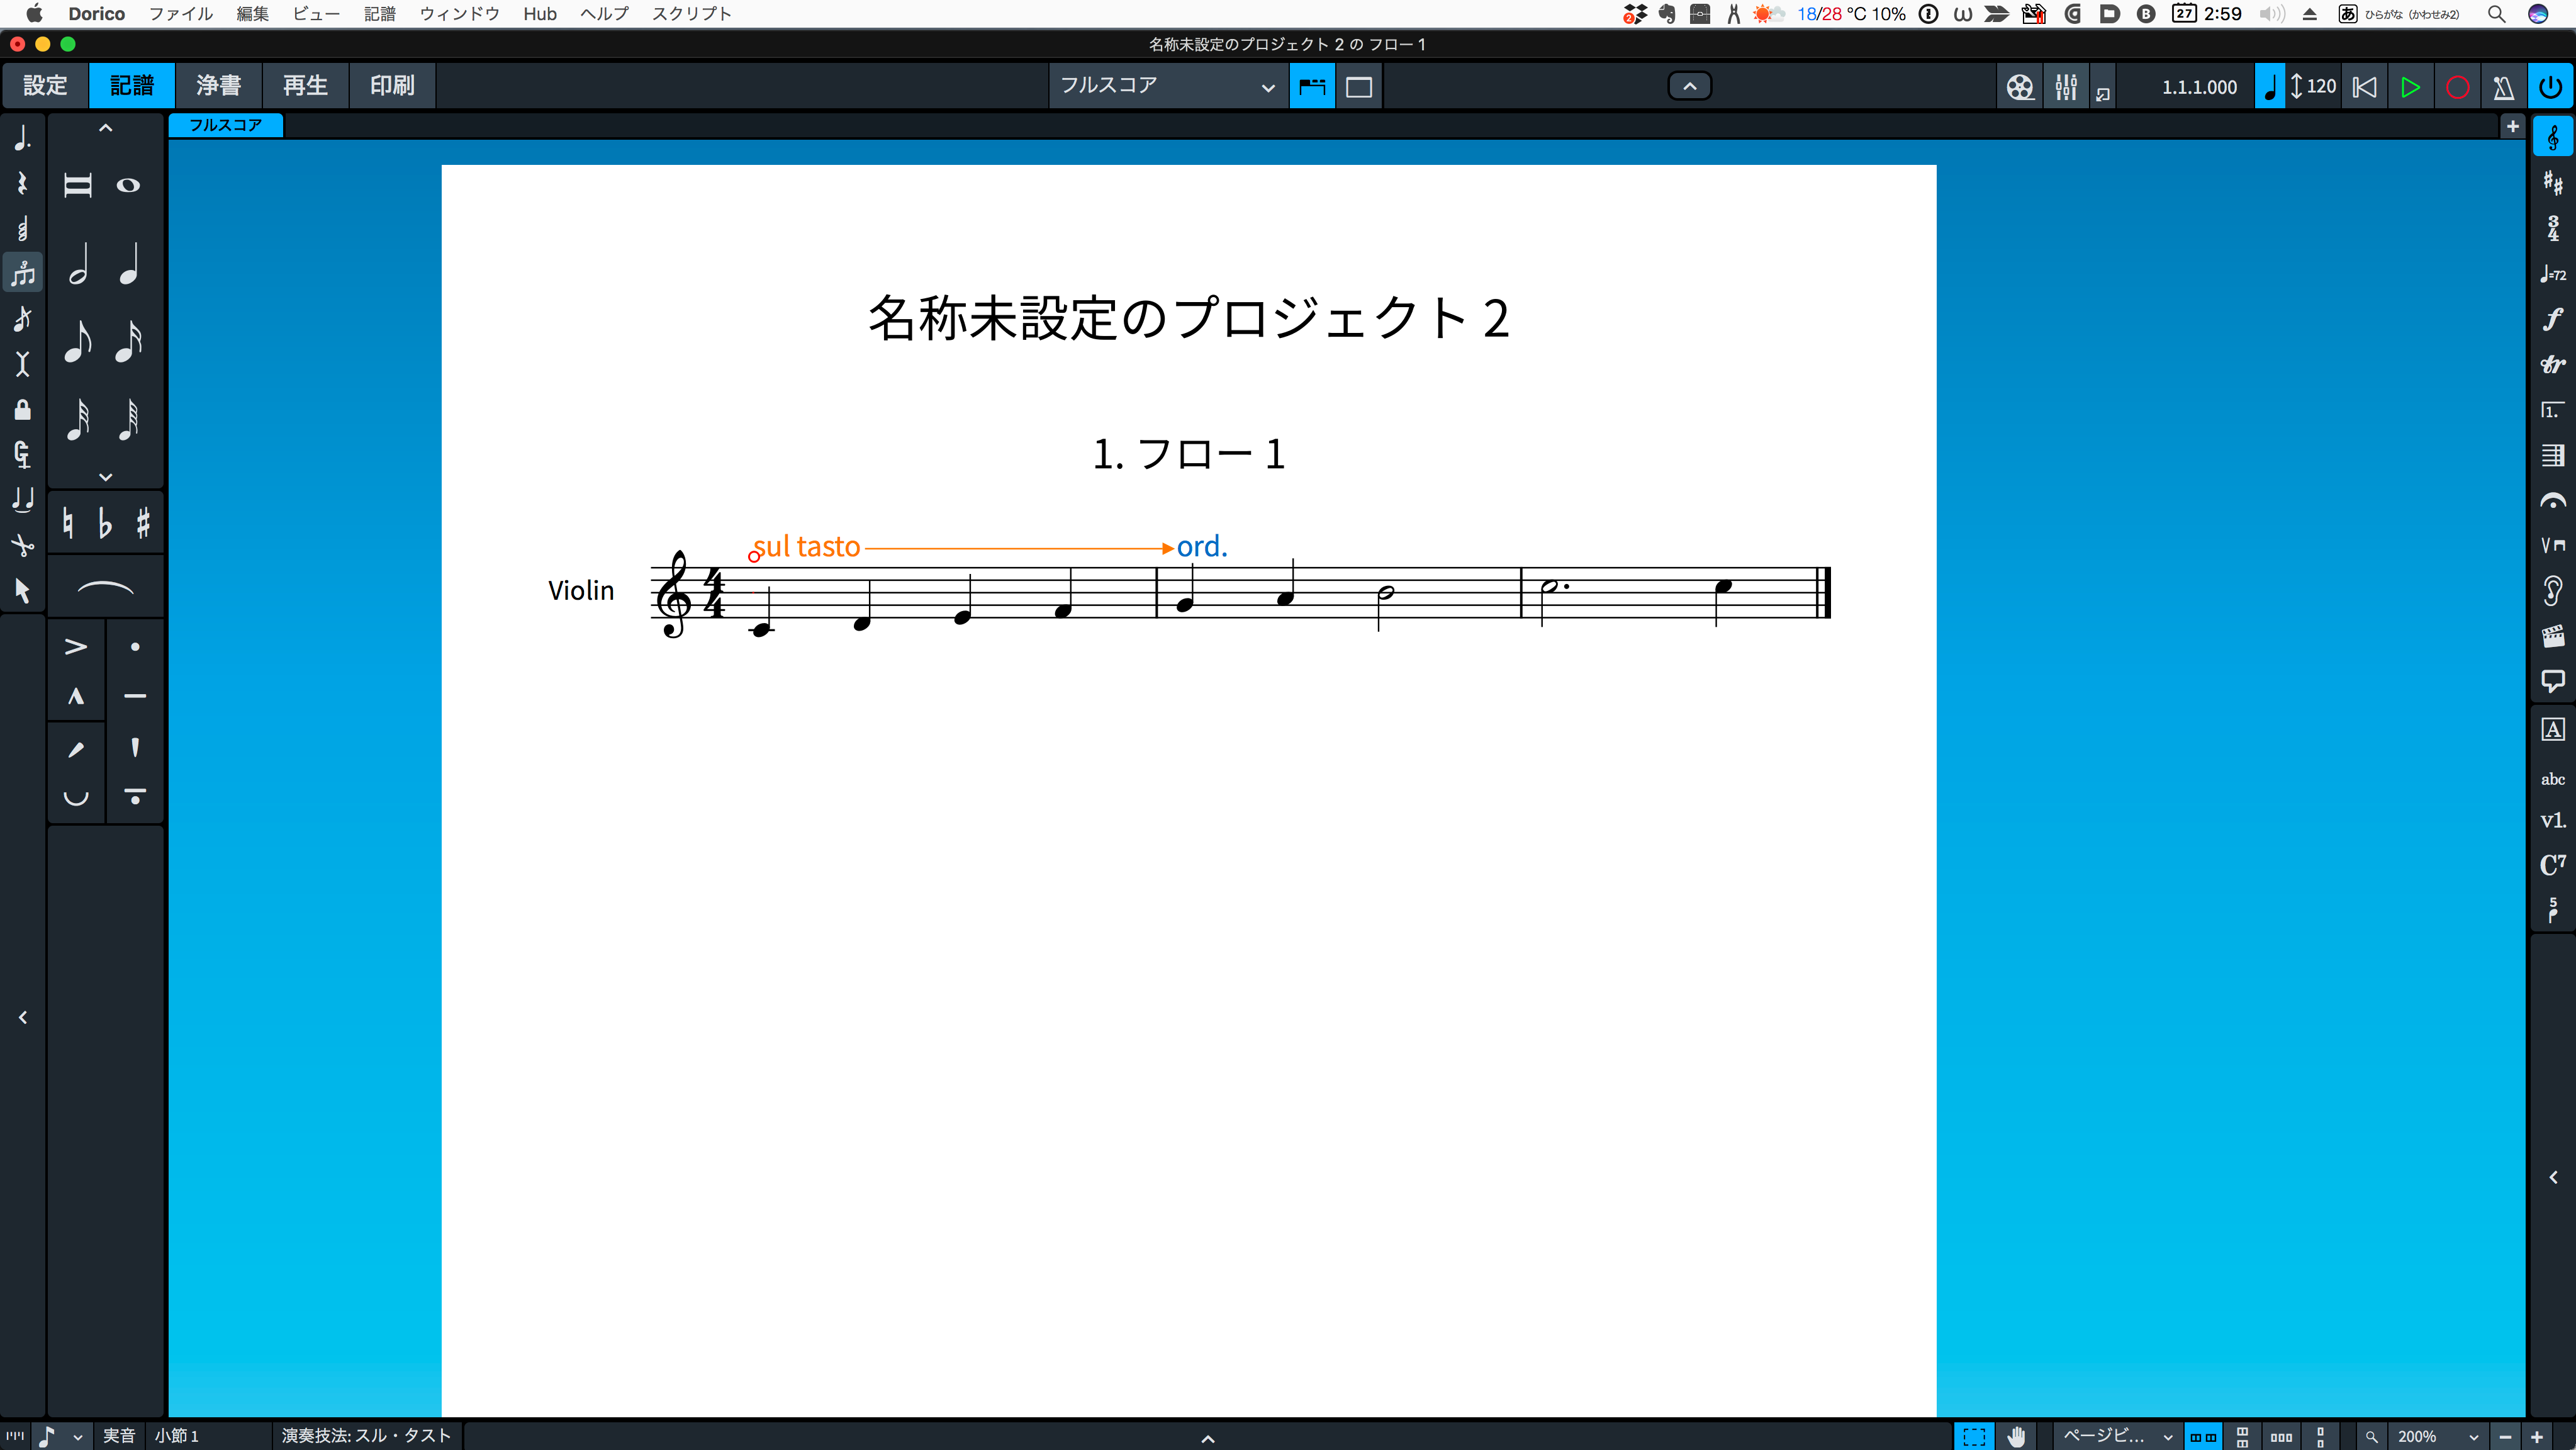The width and height of the screenshot is (2576, 1450).
Task: Open the Mixer window
Action: [2065, 87]
